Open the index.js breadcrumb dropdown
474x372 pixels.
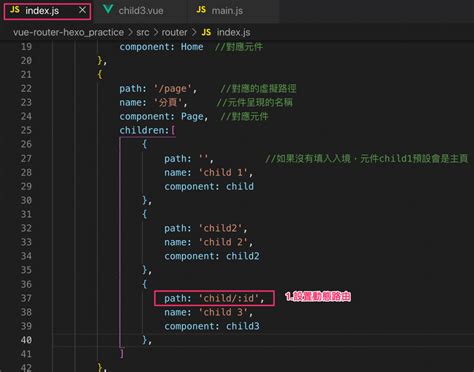point(233,32)
